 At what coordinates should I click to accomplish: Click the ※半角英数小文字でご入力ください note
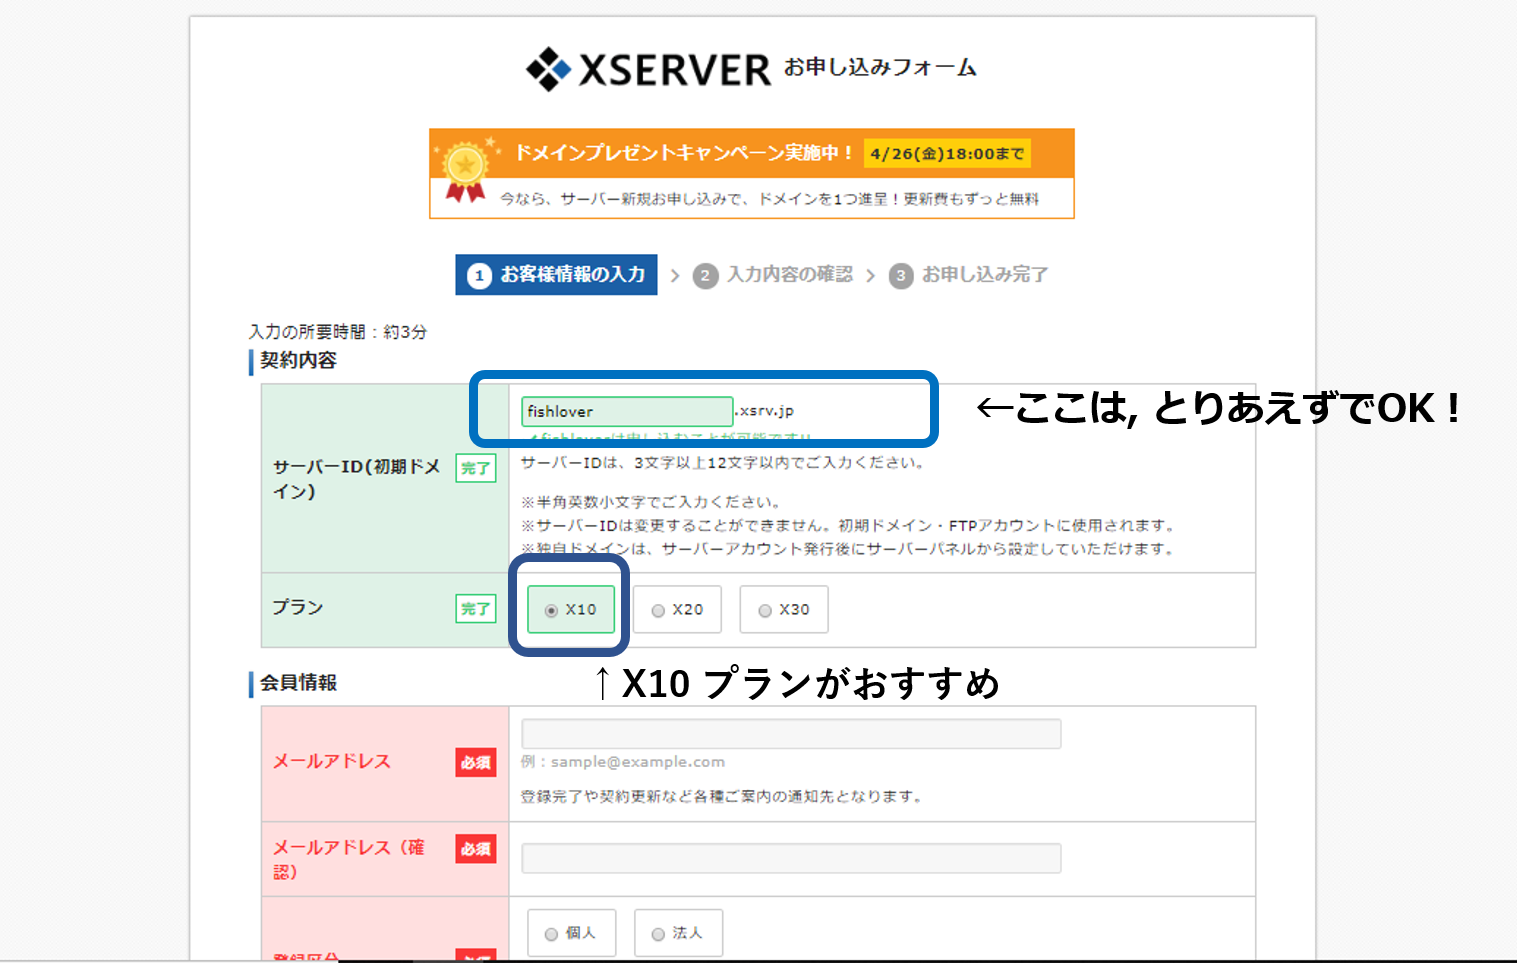651,502
